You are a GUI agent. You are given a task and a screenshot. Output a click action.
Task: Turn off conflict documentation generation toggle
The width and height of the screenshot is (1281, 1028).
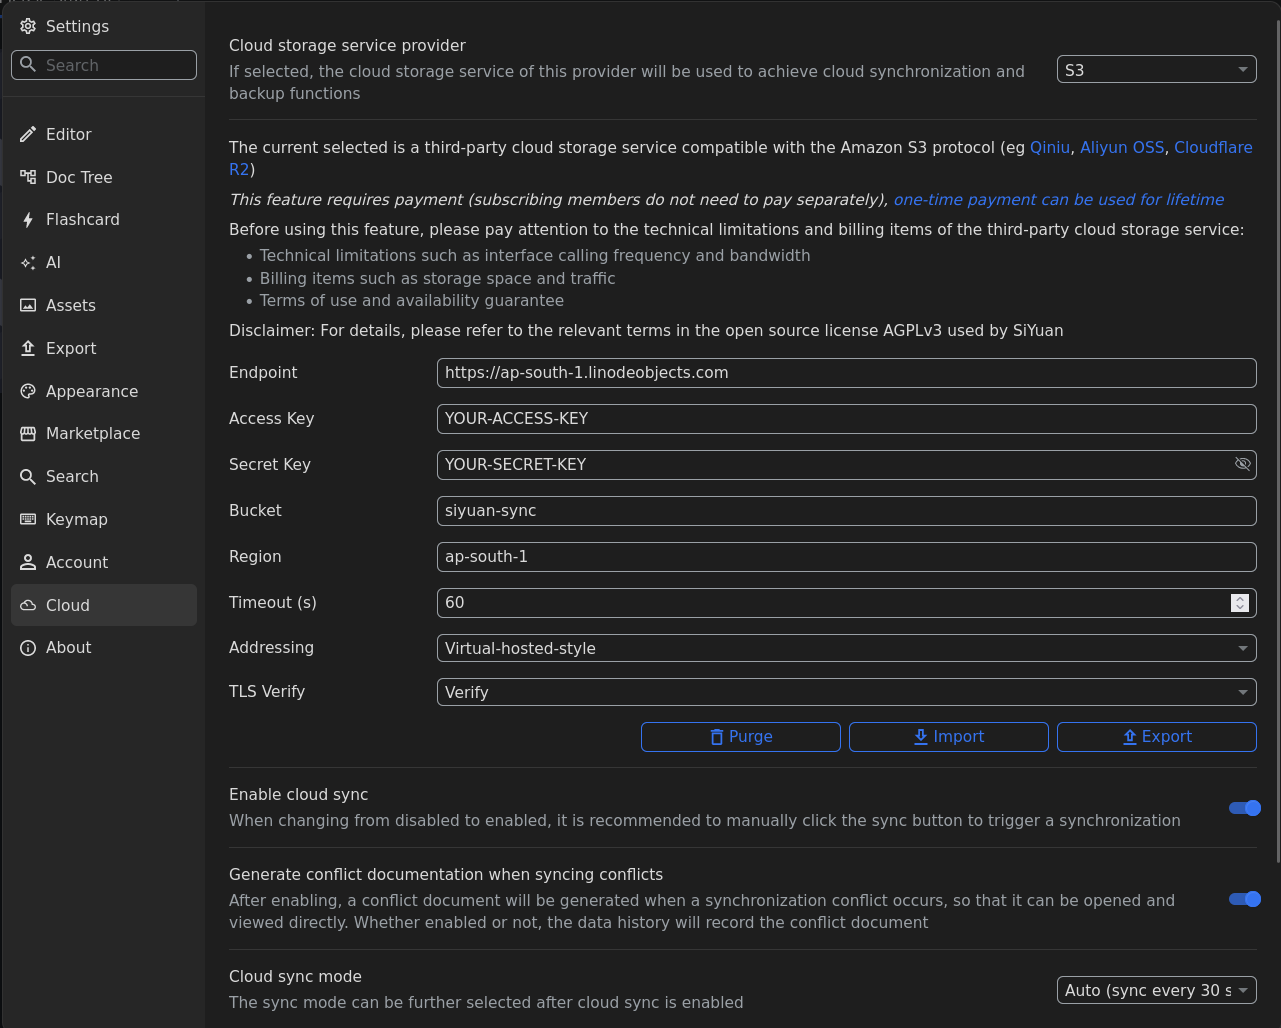click(1244, 899)
